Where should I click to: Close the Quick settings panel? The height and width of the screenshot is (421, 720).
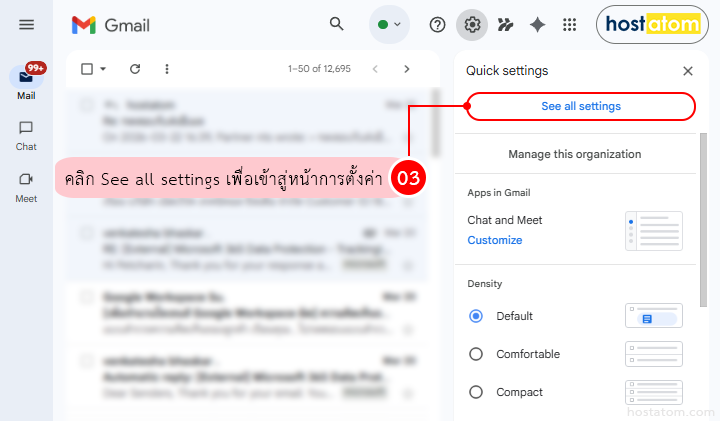687,71
